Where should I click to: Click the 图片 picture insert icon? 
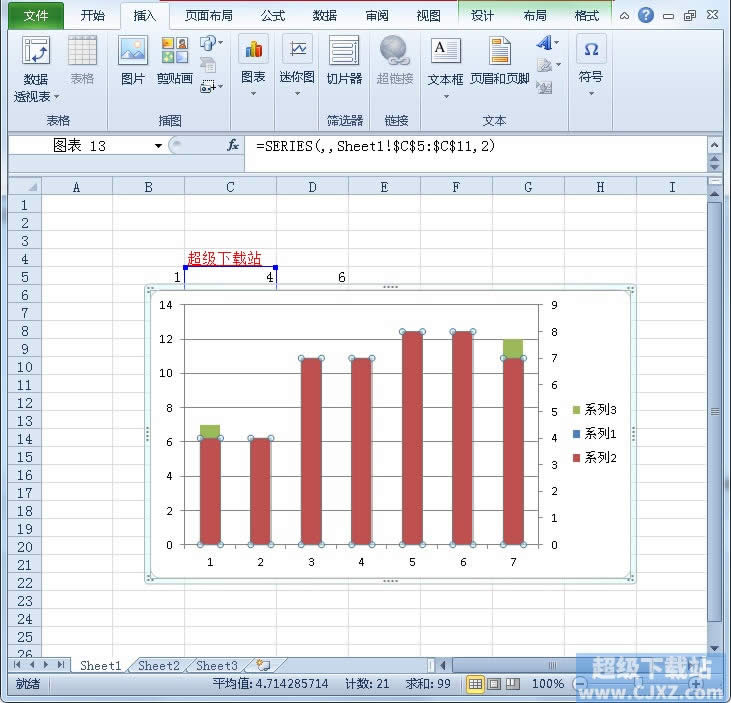coord(132,61)
